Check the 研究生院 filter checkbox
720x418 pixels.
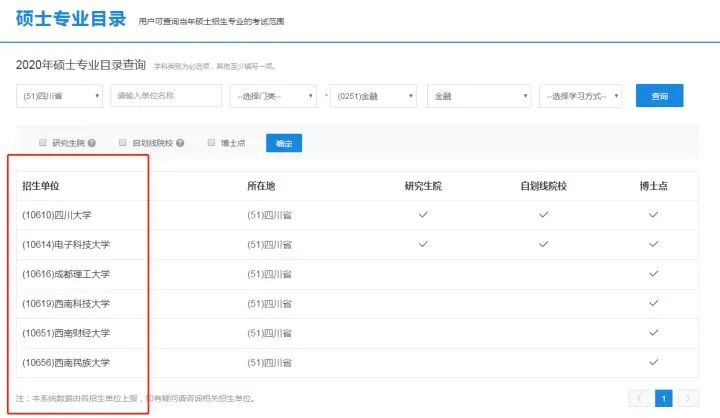(43, 142)
